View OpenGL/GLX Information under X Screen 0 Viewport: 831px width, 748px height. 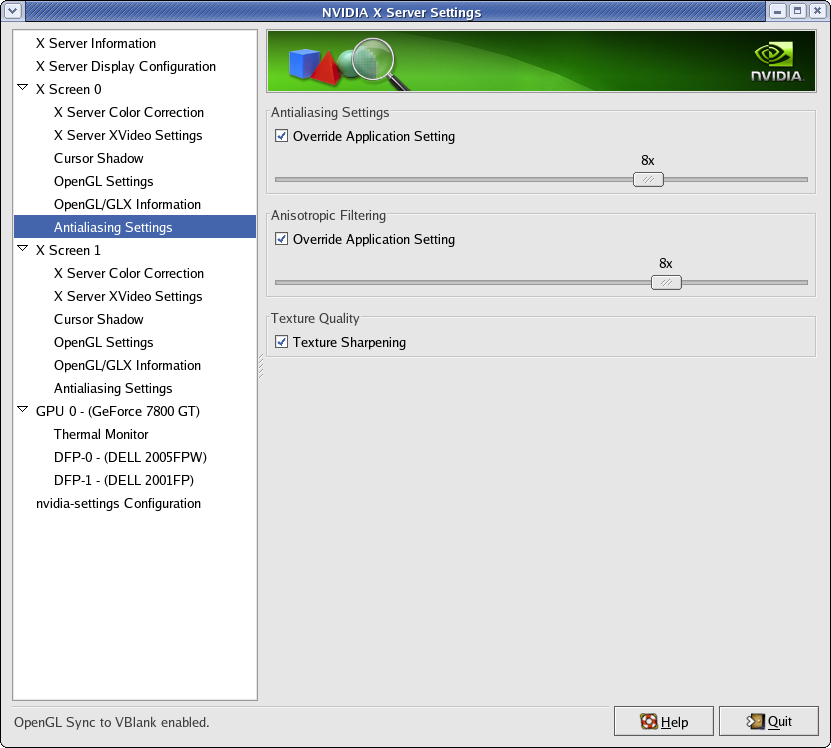point(127,204)
